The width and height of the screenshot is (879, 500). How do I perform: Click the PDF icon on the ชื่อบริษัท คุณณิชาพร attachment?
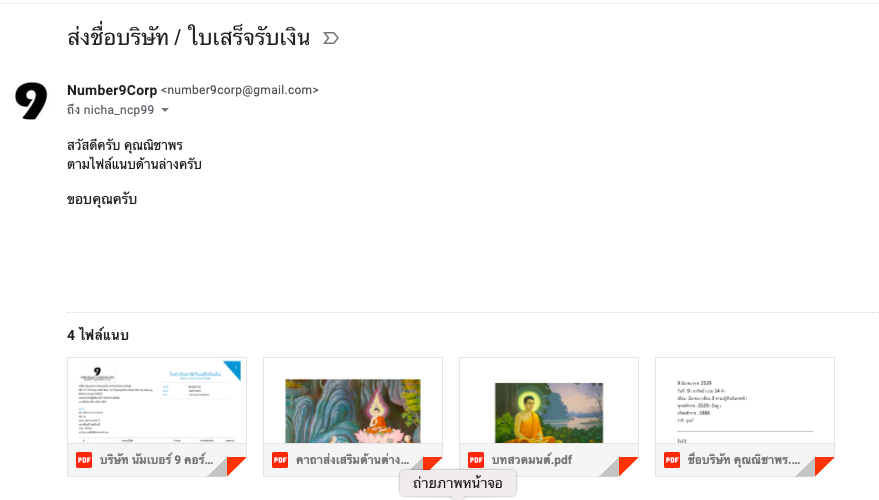point(672,460)
